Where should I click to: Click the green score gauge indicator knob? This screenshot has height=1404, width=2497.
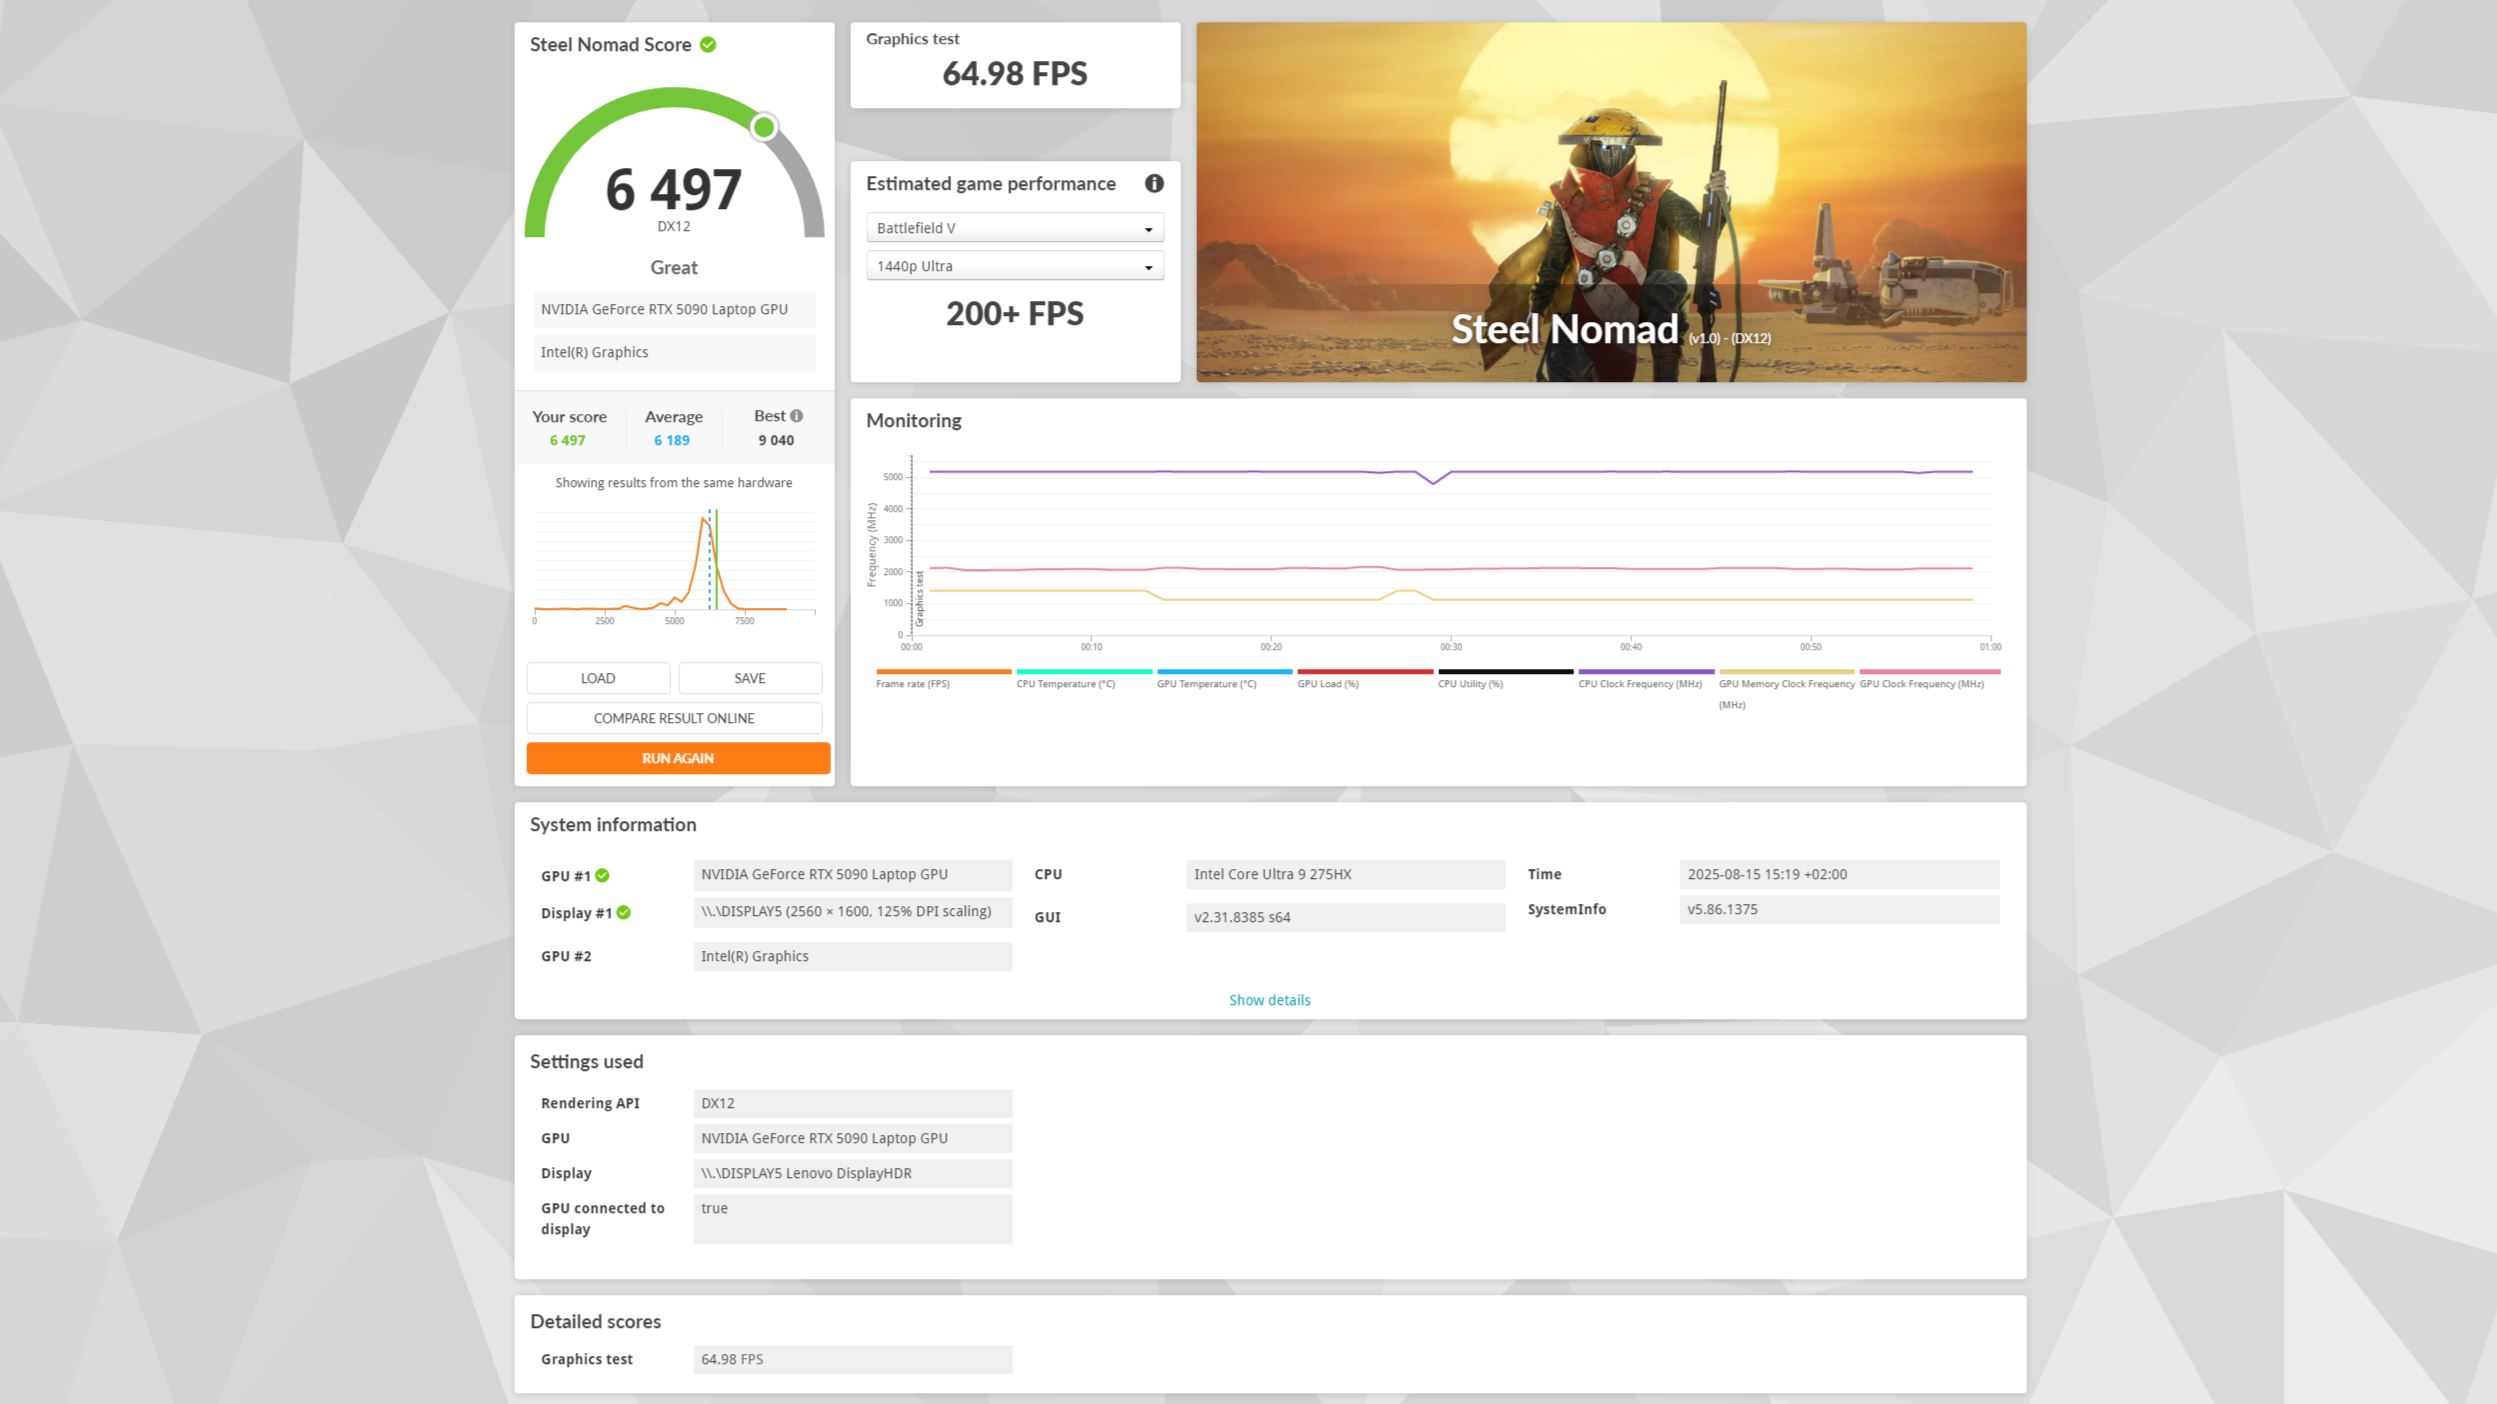tap(764, 127)
